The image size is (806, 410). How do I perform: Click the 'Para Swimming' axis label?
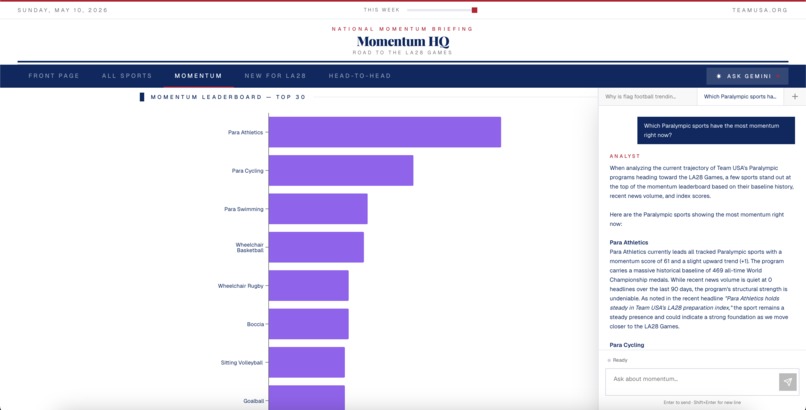coord(244,209)
